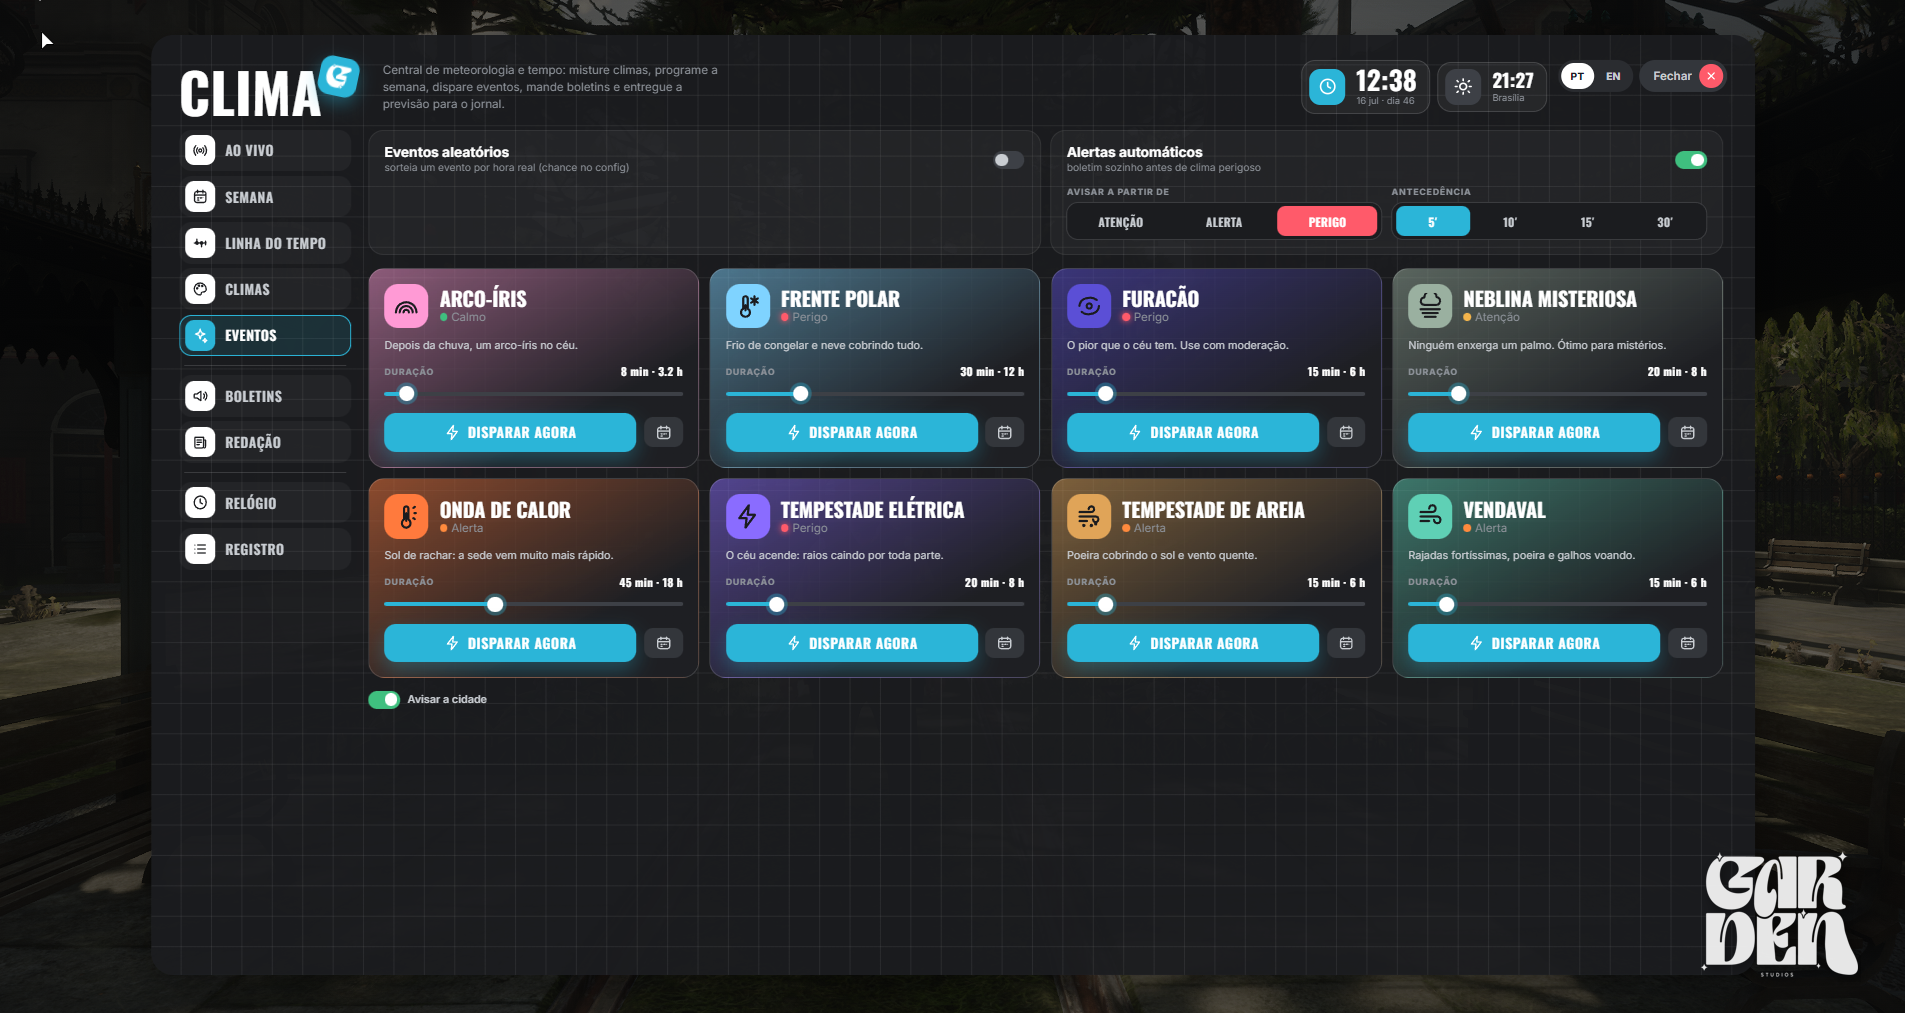1905x1013 pixels.
Task: Click the Tempestade de Areia duration slider handle
Action: point(1106,605)
